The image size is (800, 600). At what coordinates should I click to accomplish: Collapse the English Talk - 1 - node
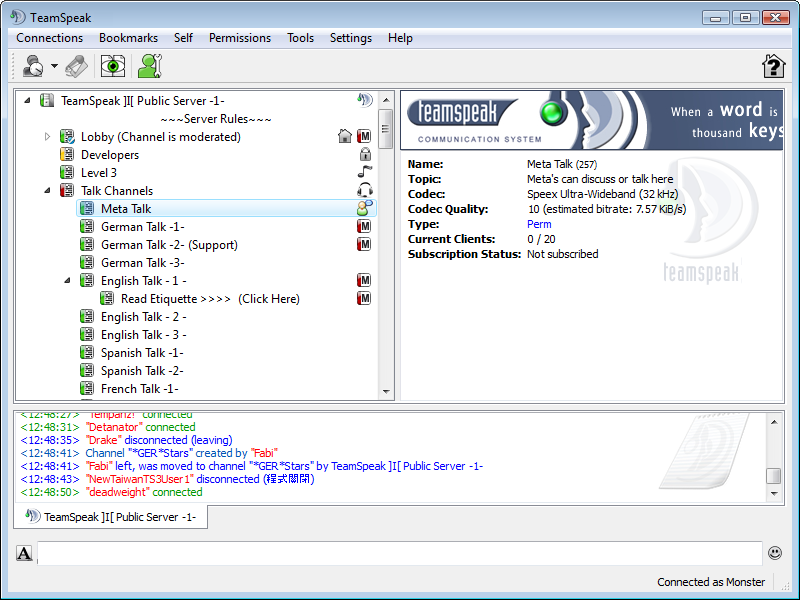pyautogui.click(x=67, y=281)
